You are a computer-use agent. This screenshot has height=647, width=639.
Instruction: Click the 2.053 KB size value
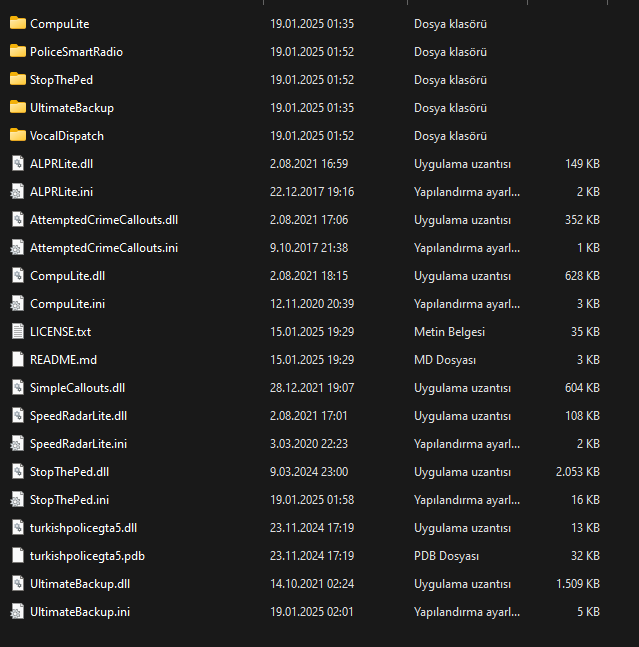(578, 472)
